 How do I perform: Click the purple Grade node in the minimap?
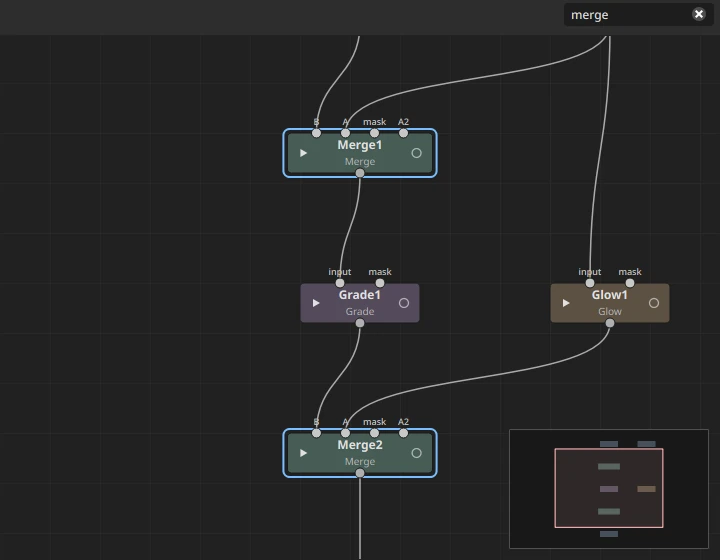[609, 489]
